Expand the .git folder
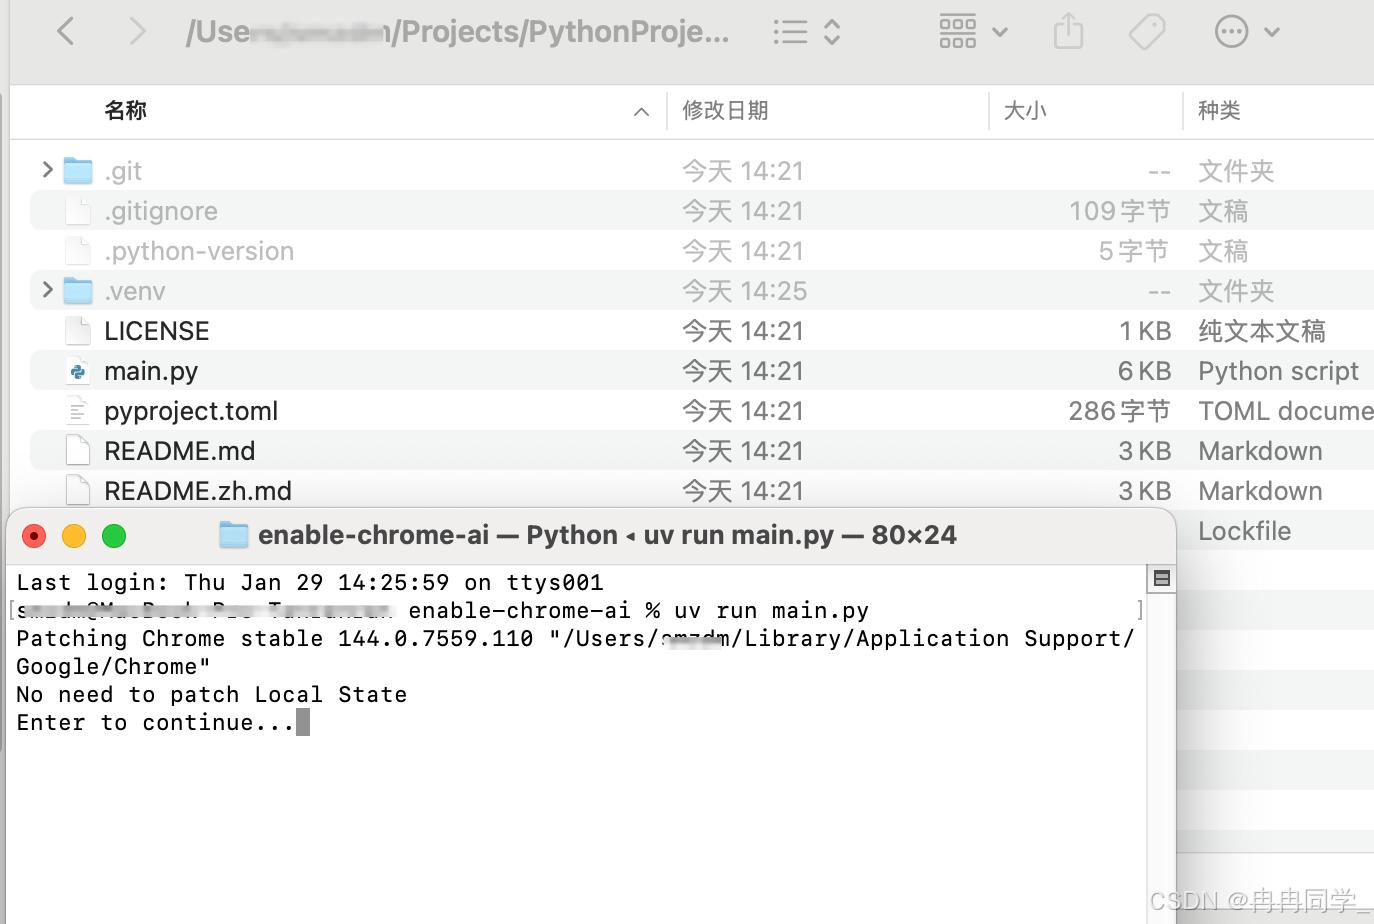Viewport: 1374px width, 924px height. point(47,170)
